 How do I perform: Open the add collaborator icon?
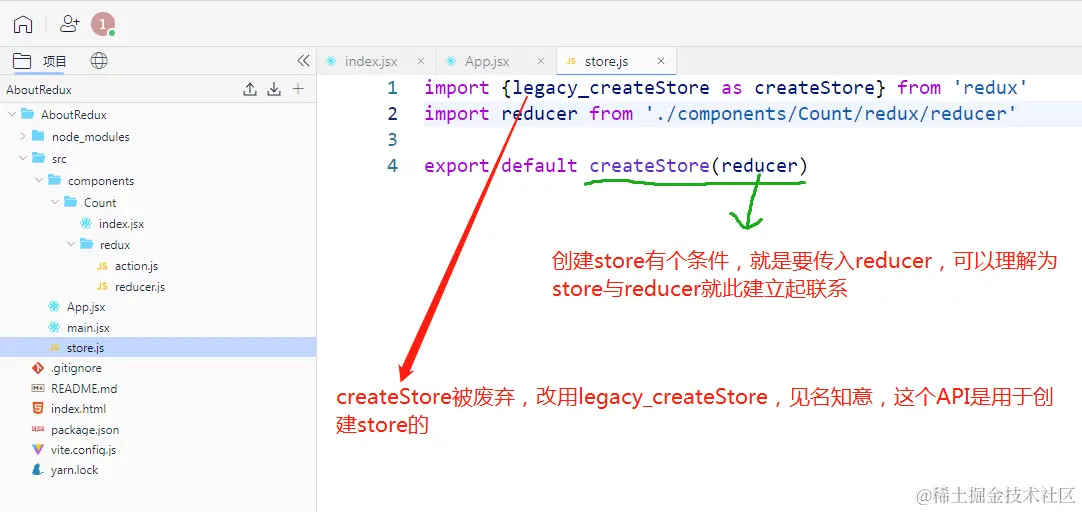70,24
